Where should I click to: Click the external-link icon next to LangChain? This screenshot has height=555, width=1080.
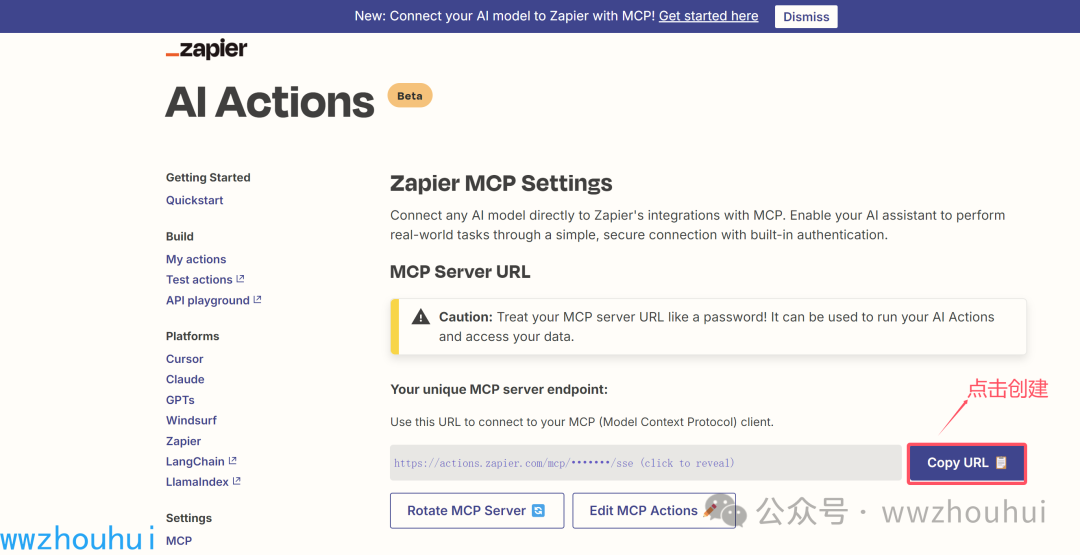[x=233, y=461]
